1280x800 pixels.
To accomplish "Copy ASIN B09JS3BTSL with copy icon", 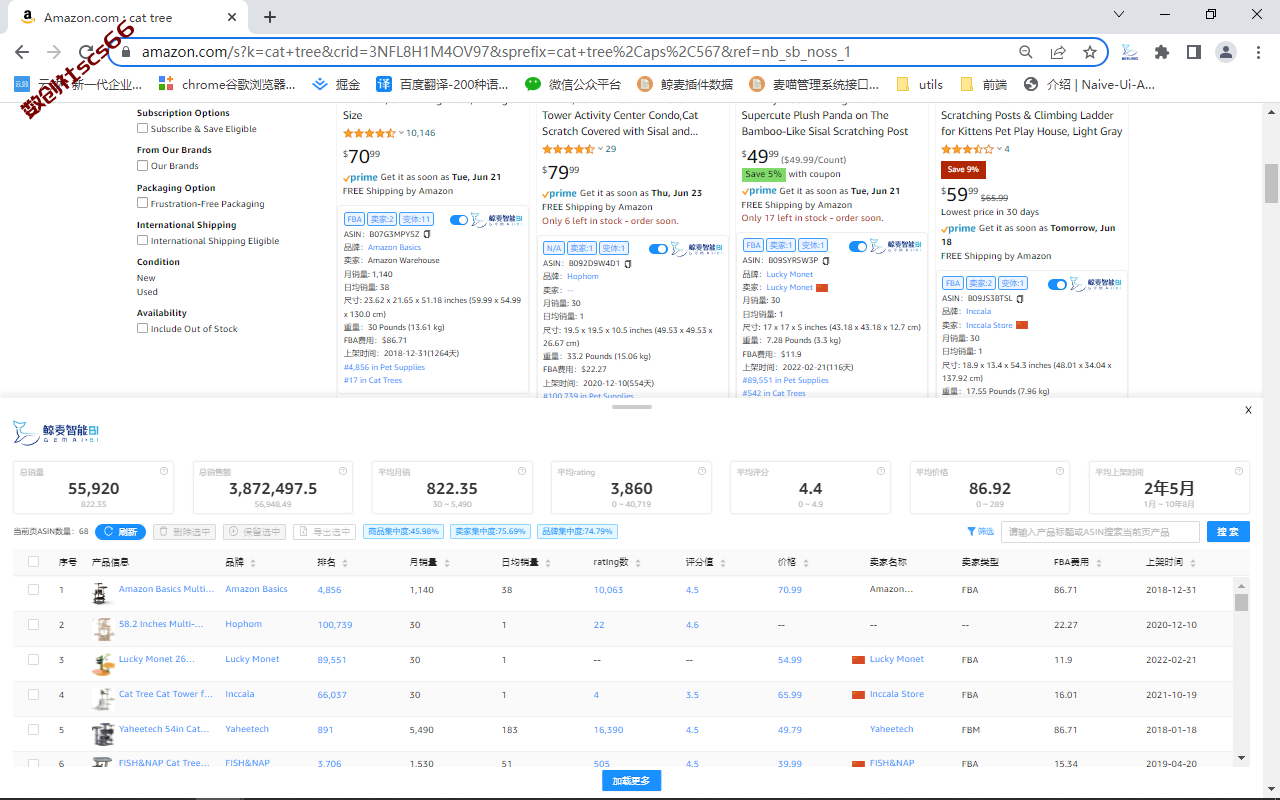I will tap(1020, 298).
